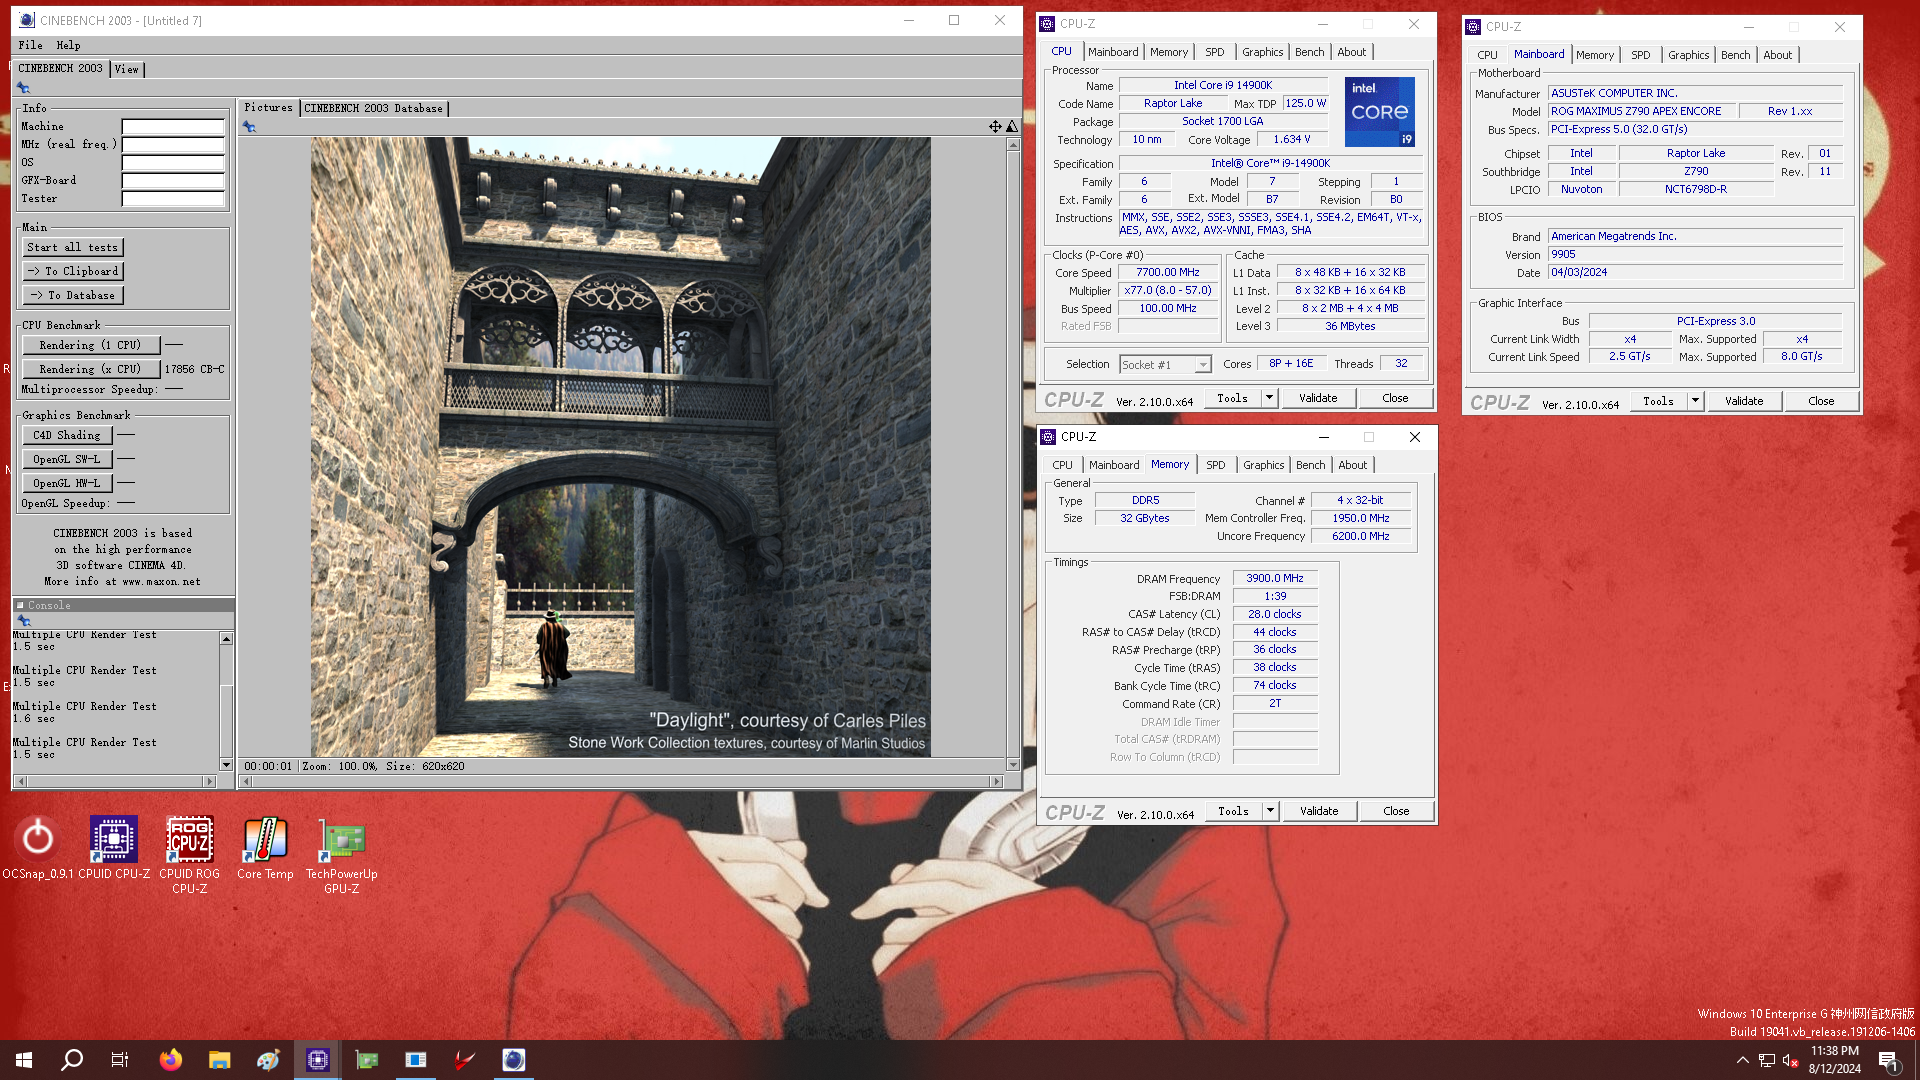Open Bench tab in Memory window

[x=1310, y=465]
